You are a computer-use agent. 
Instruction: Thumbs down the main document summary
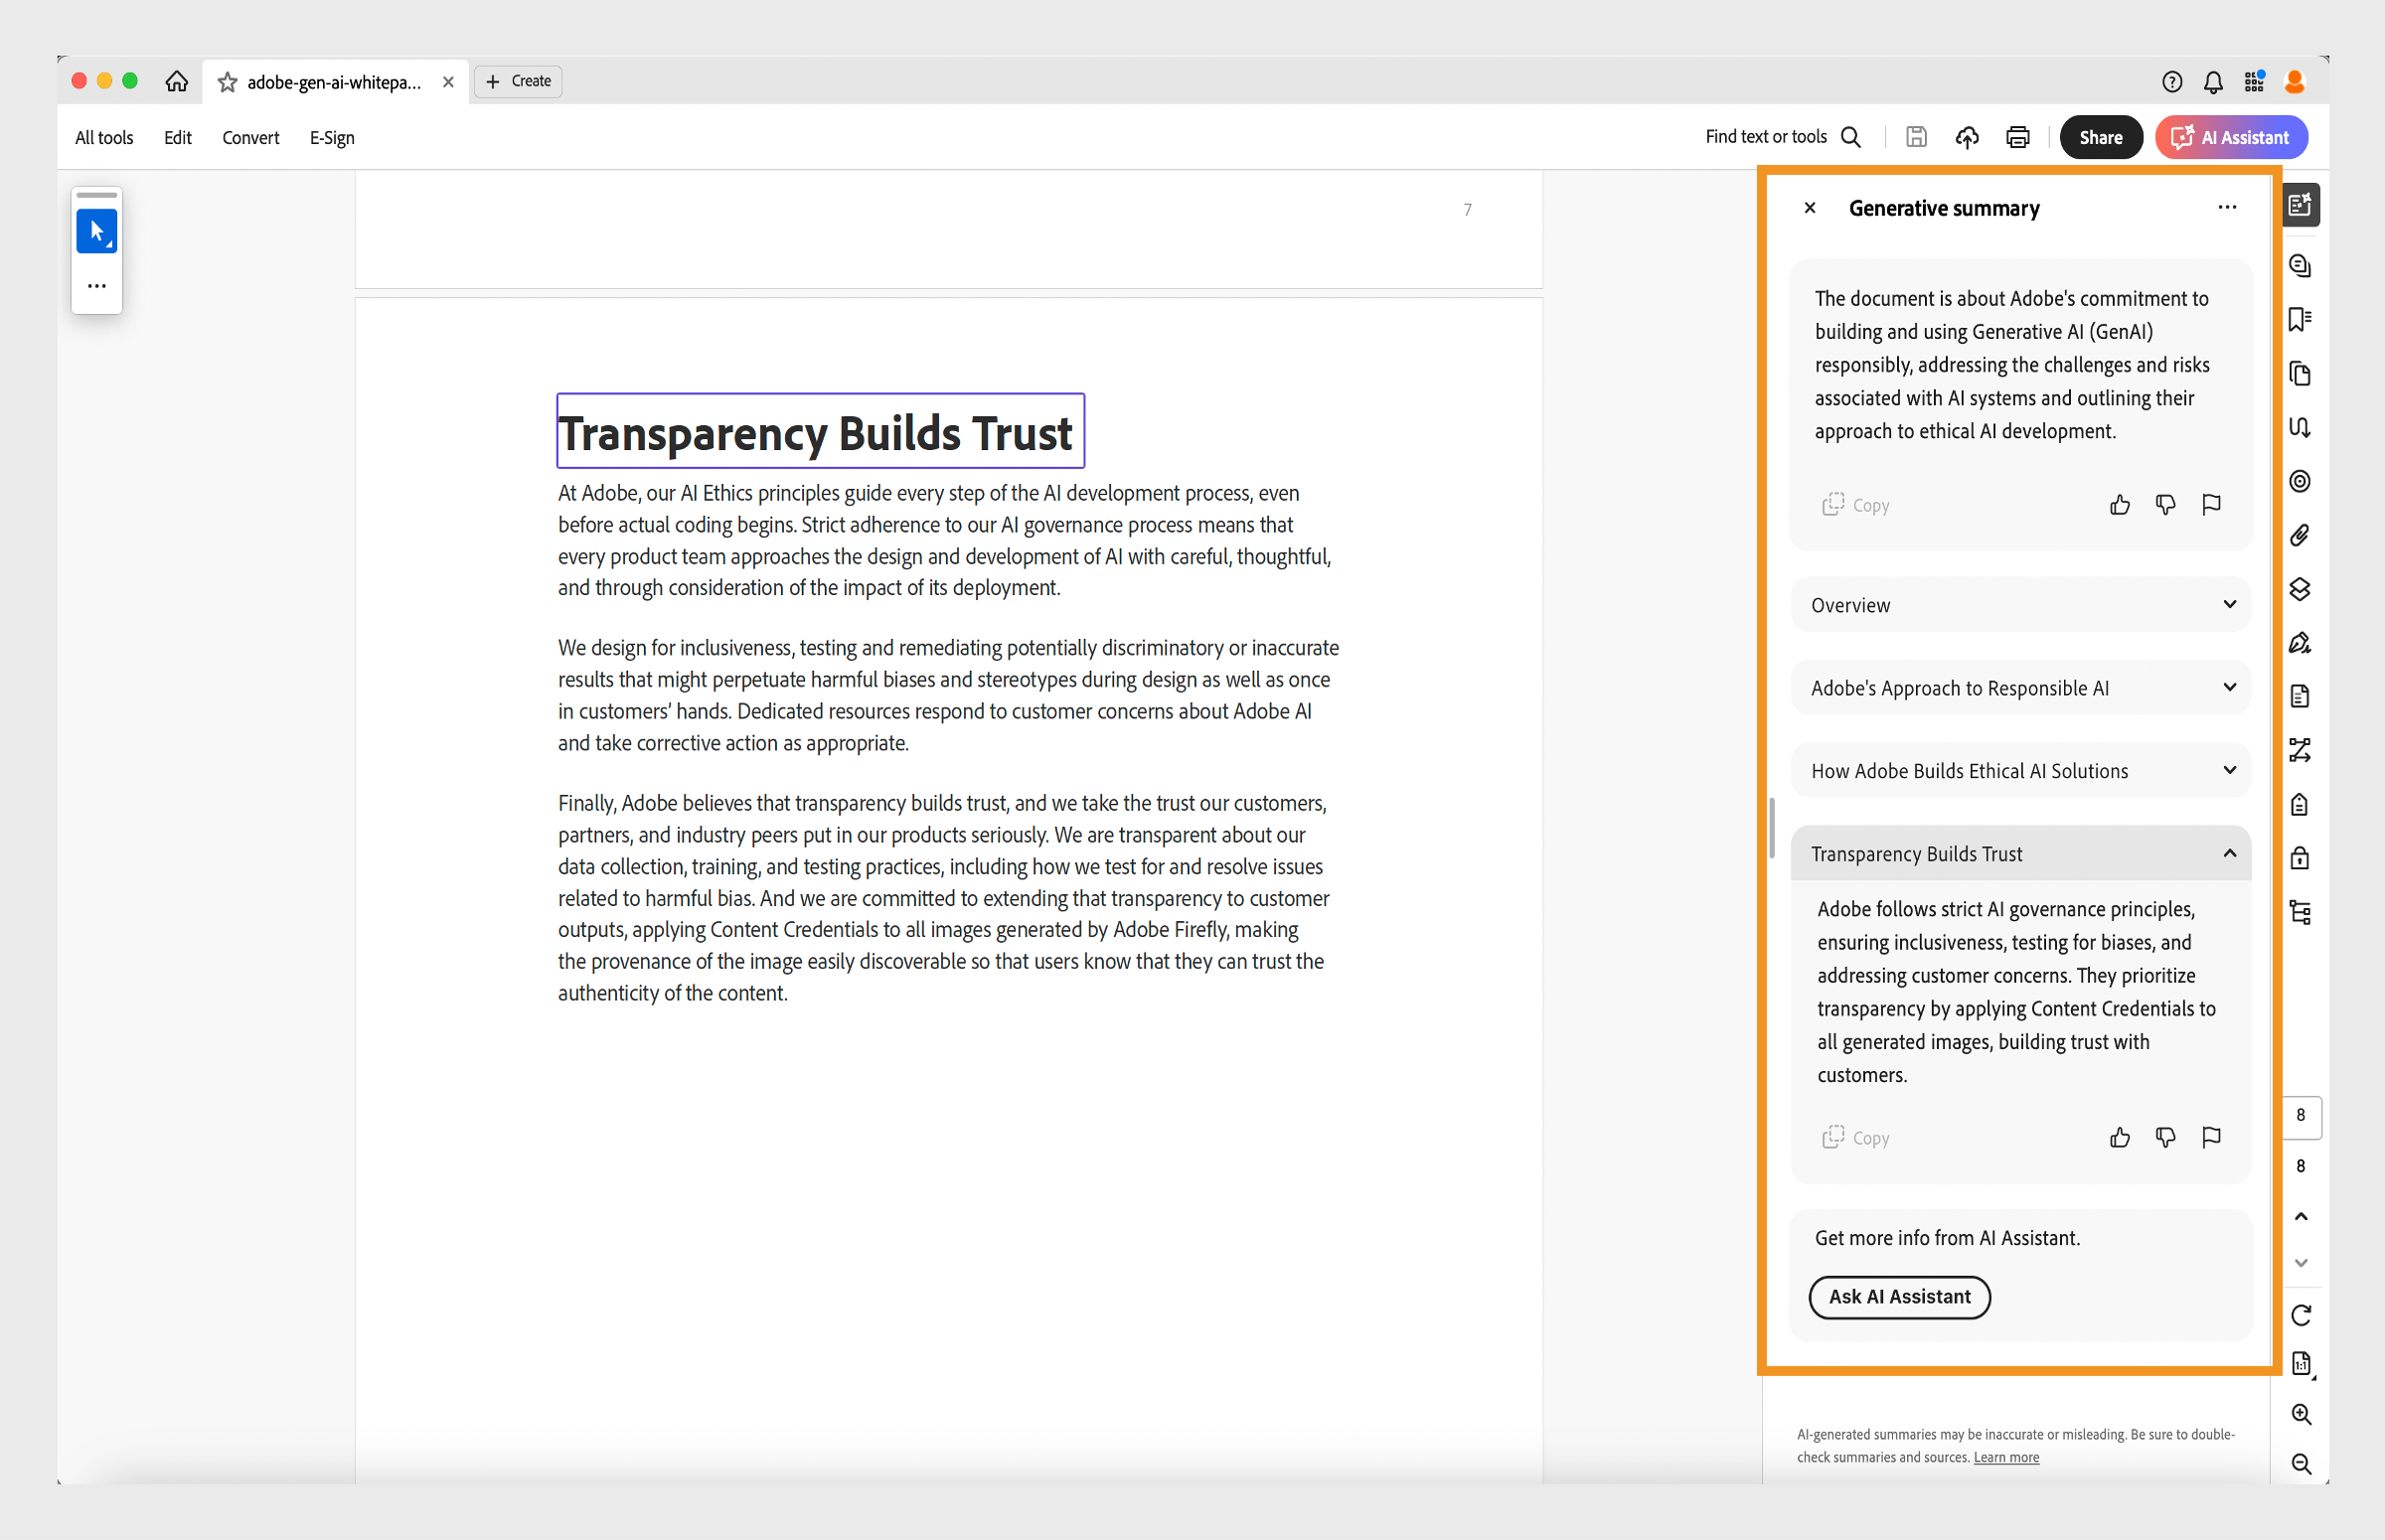(2165, 505)
